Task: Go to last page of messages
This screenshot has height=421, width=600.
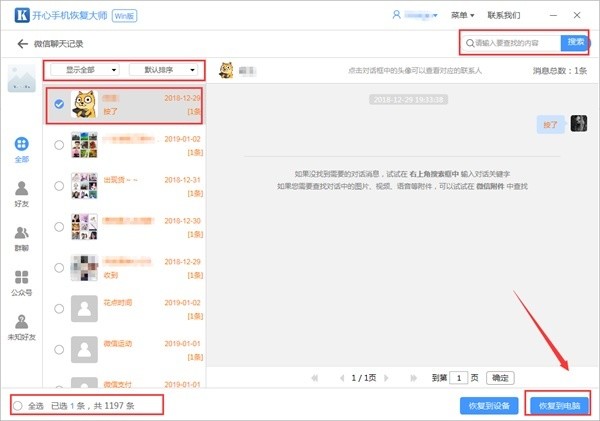Action: tap(413, 378)
